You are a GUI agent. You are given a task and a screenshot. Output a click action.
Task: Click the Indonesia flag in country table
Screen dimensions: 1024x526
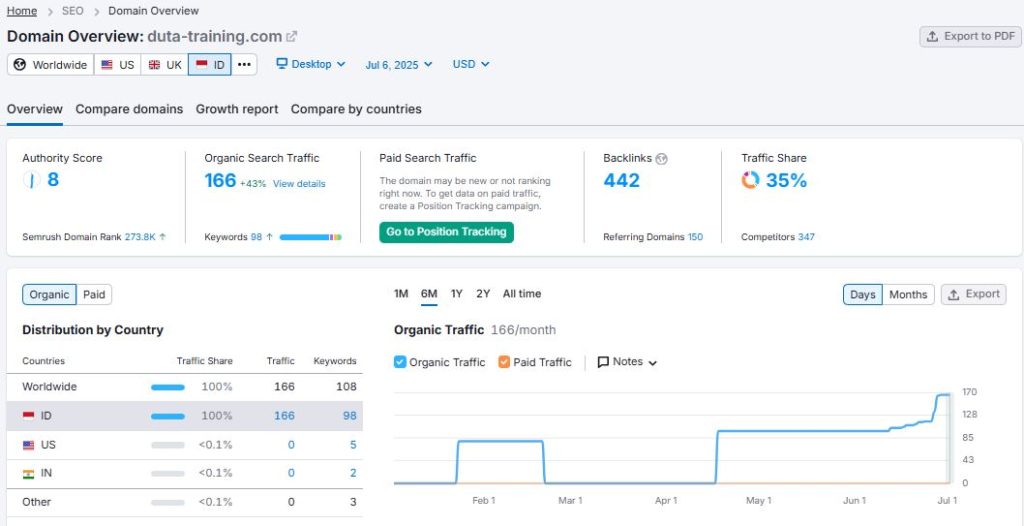29,415
